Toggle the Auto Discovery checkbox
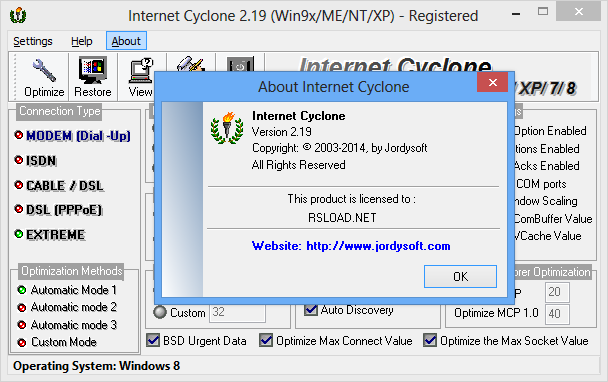 click(x=311, y=309)
